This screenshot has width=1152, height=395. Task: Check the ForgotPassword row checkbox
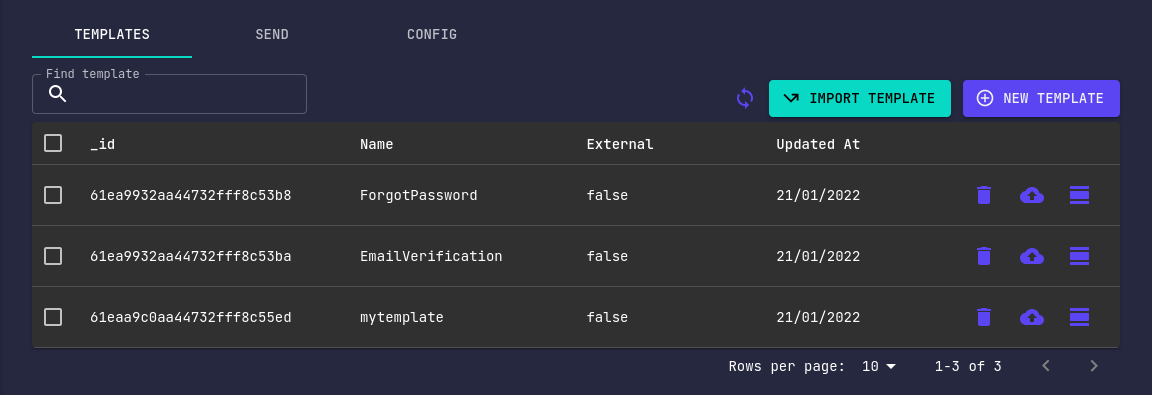point(53,195)
